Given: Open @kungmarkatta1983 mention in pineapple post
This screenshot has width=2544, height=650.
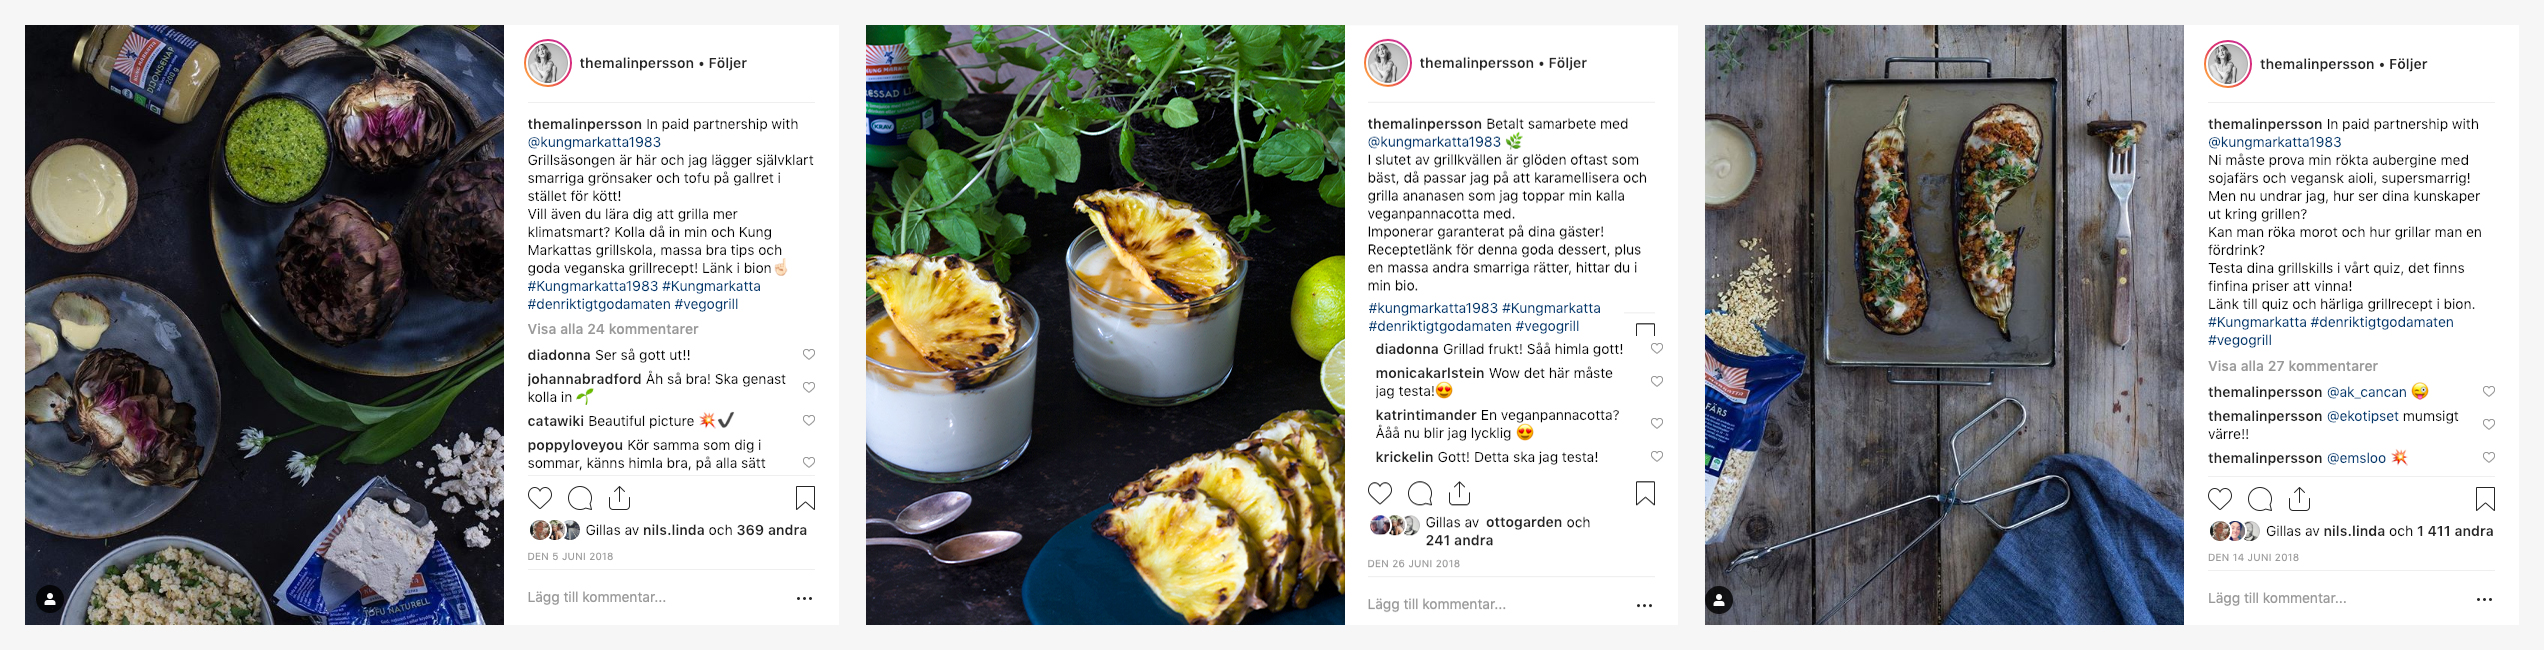Looking at the screenshot, I should tap(1434, 142).
